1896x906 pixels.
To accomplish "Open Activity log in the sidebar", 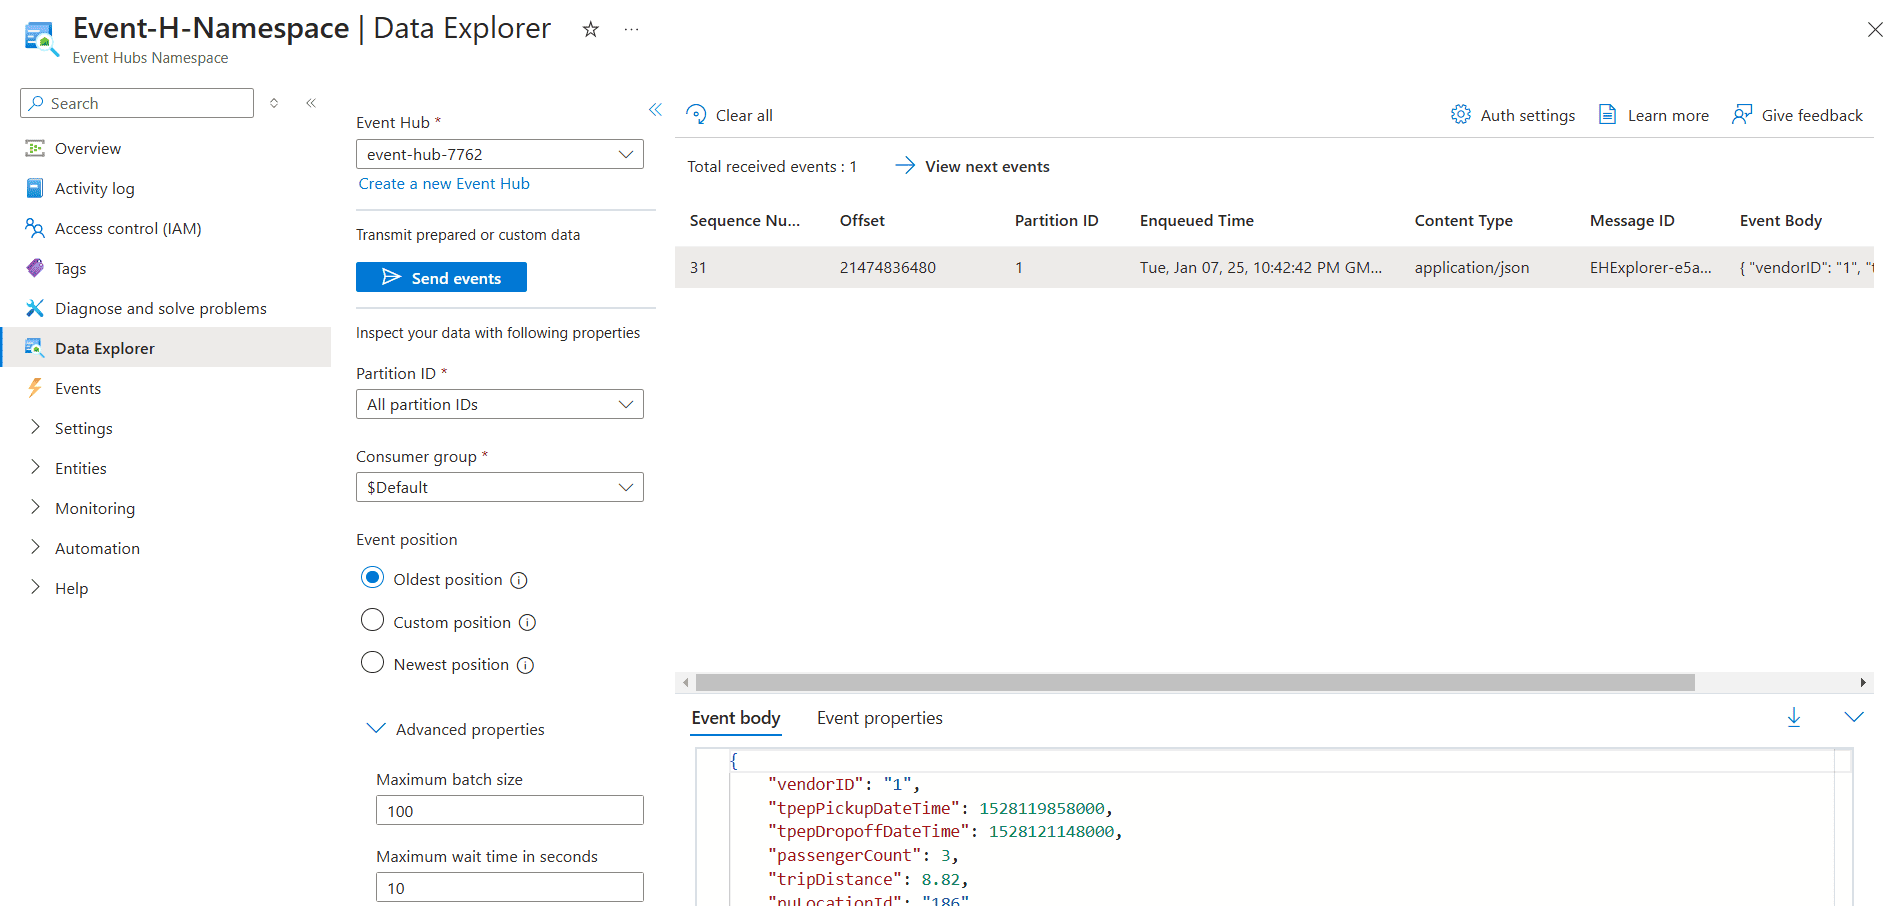I will point(94,188).
